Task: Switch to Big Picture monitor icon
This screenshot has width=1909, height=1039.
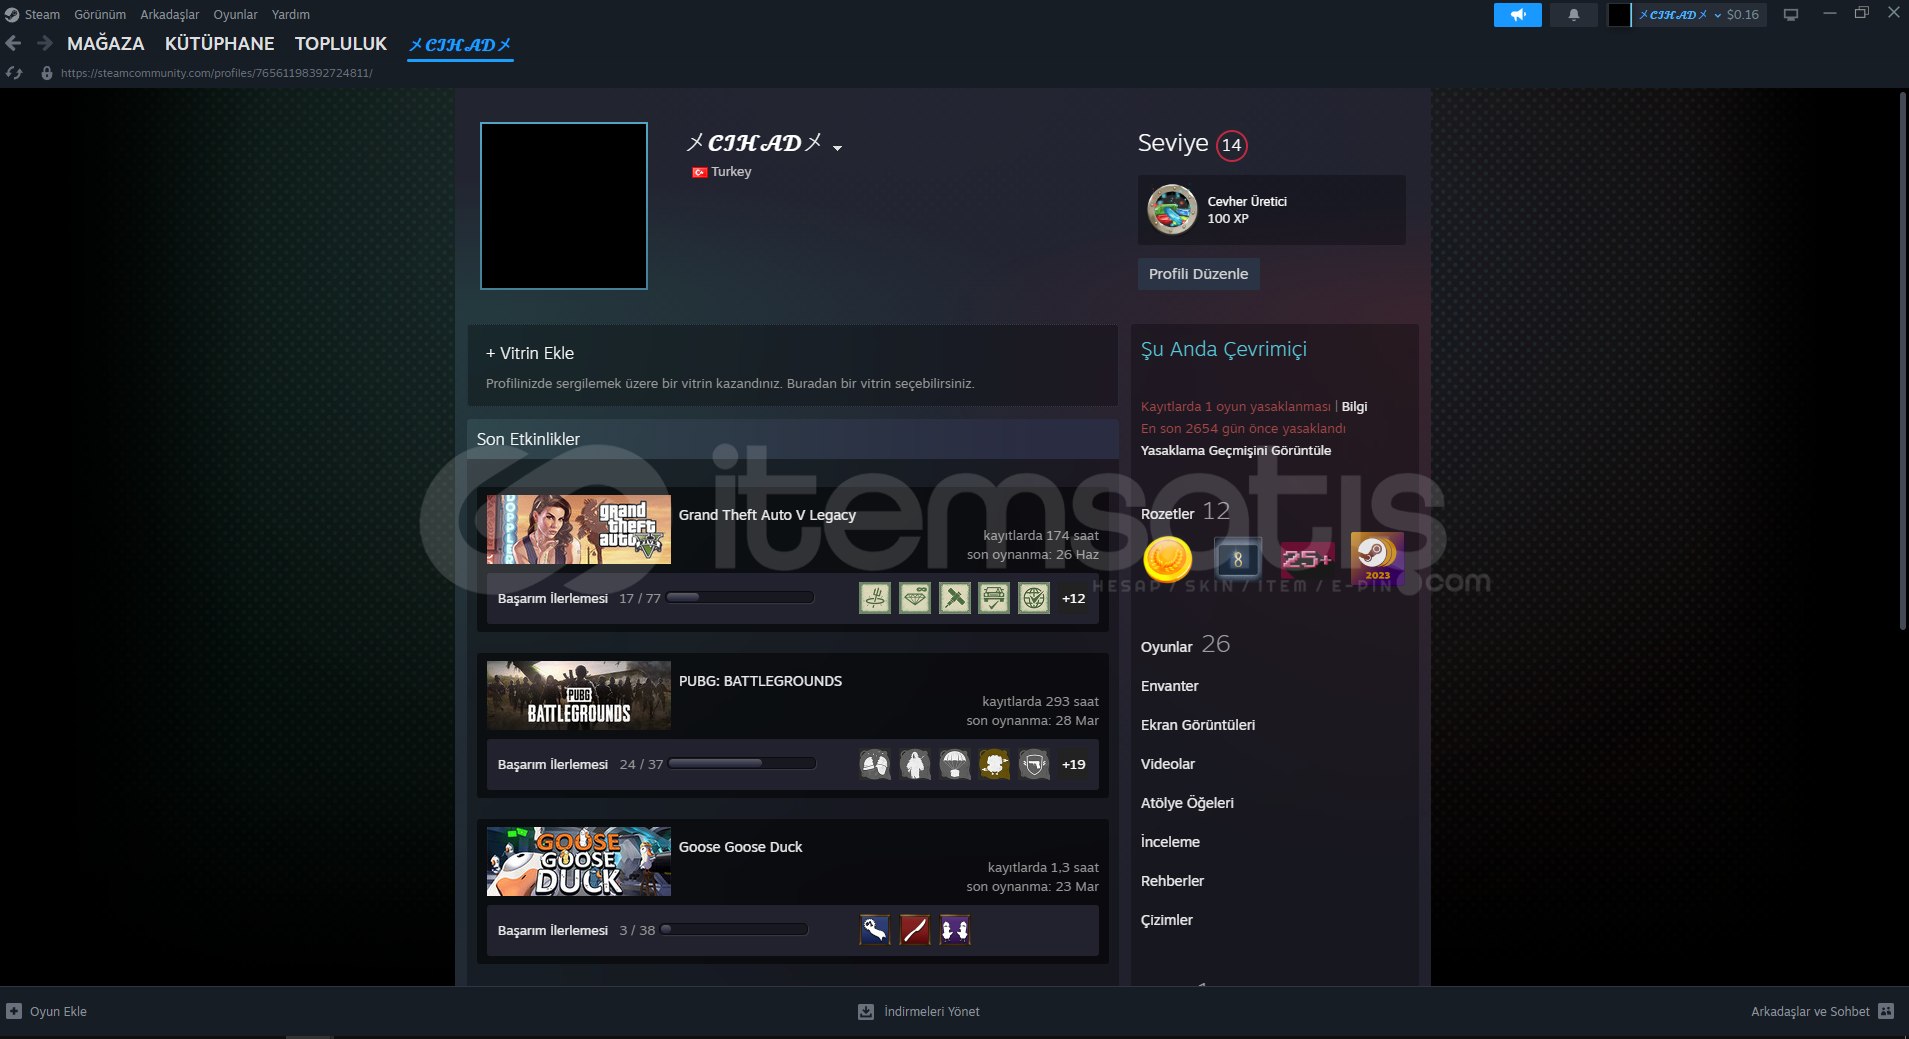Action: 1790,14
